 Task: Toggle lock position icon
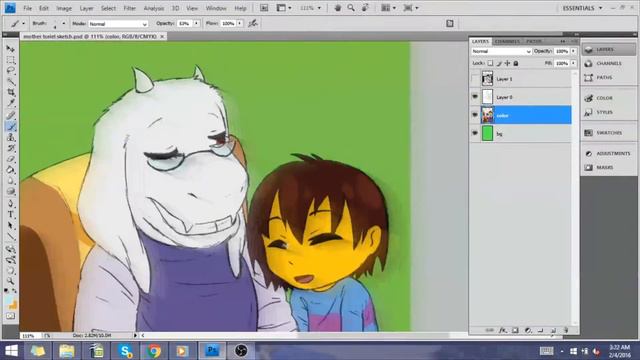pyautogui.click(x=507, y=63)
